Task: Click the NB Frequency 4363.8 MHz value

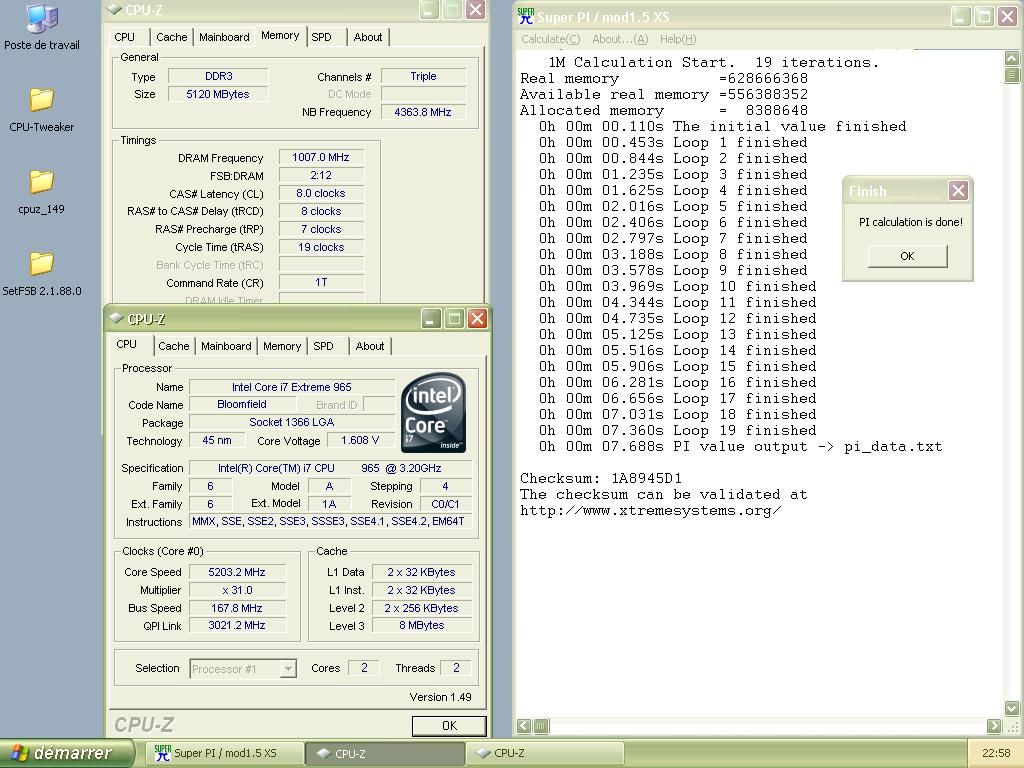Action: [423, 112]
